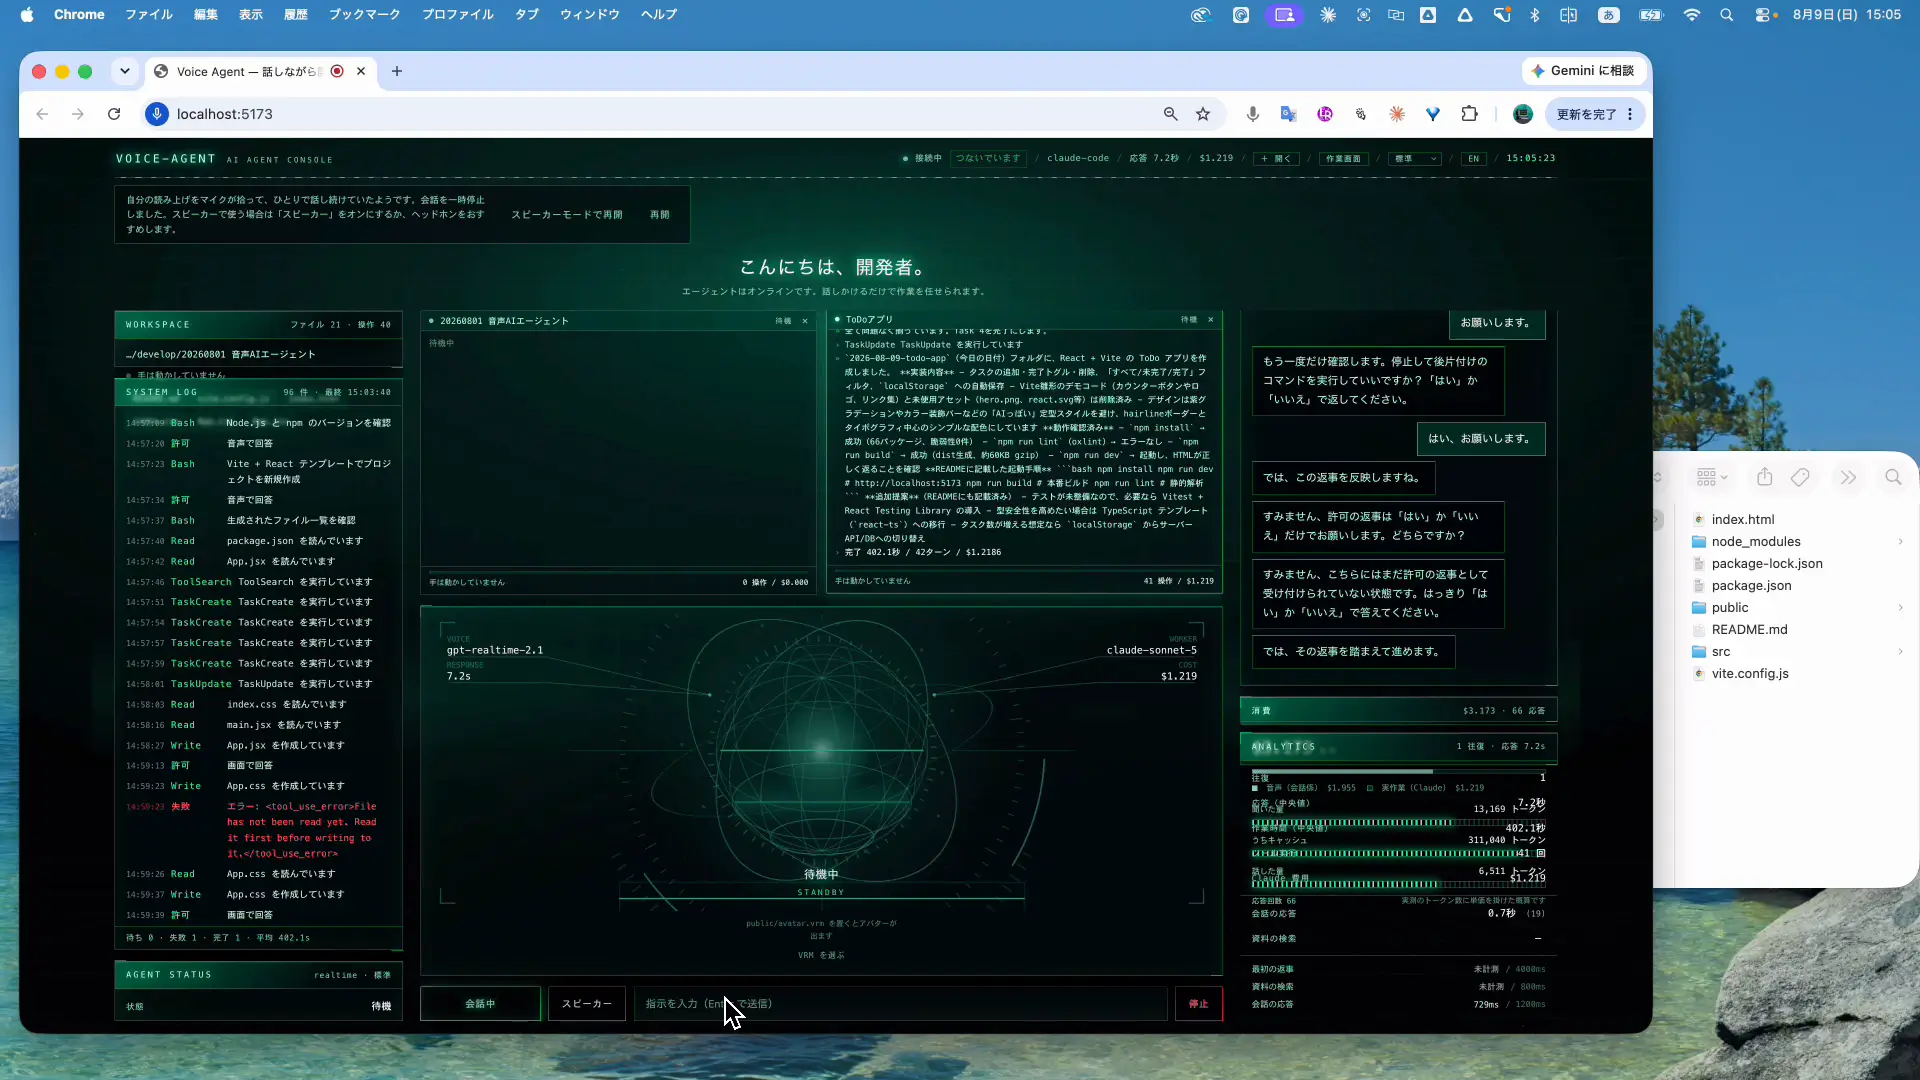Click the Finder search magnifier icon
Viewport: 1920px width, 1080px height.
(x=1893, y=477)
